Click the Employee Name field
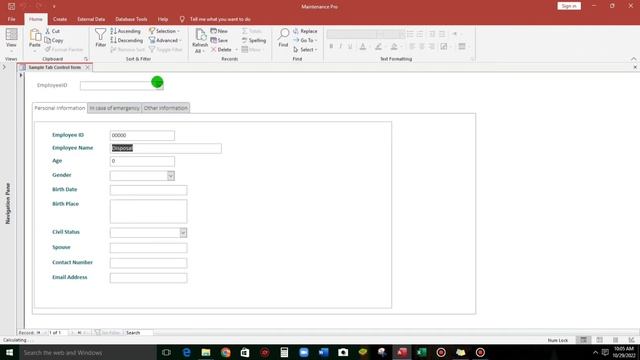The width and height of the screenshot is (640, 360). pos(166,148)
